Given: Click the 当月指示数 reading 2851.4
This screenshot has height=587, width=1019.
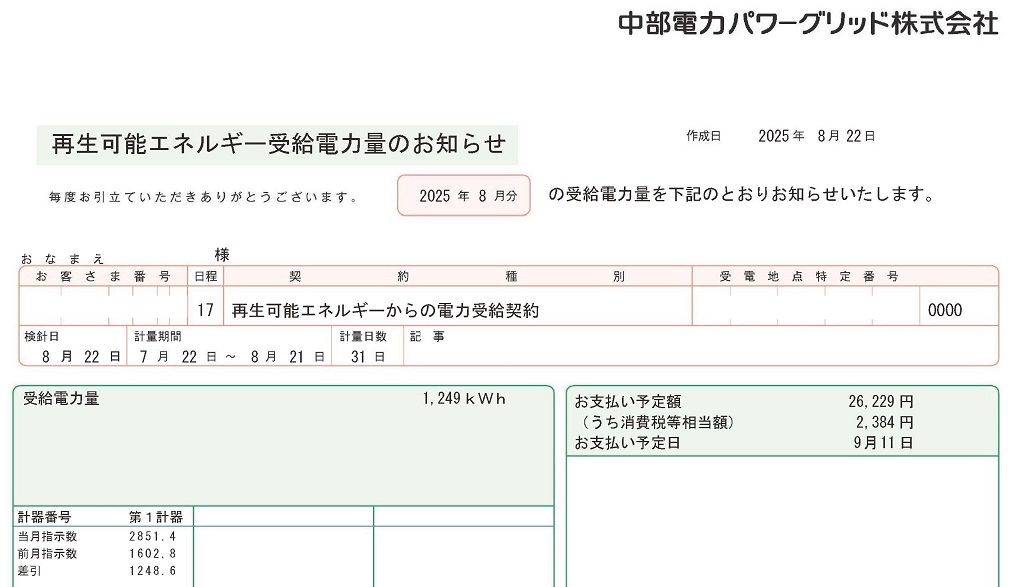Looking at the screenshot, I should click(x=153, y=536).
